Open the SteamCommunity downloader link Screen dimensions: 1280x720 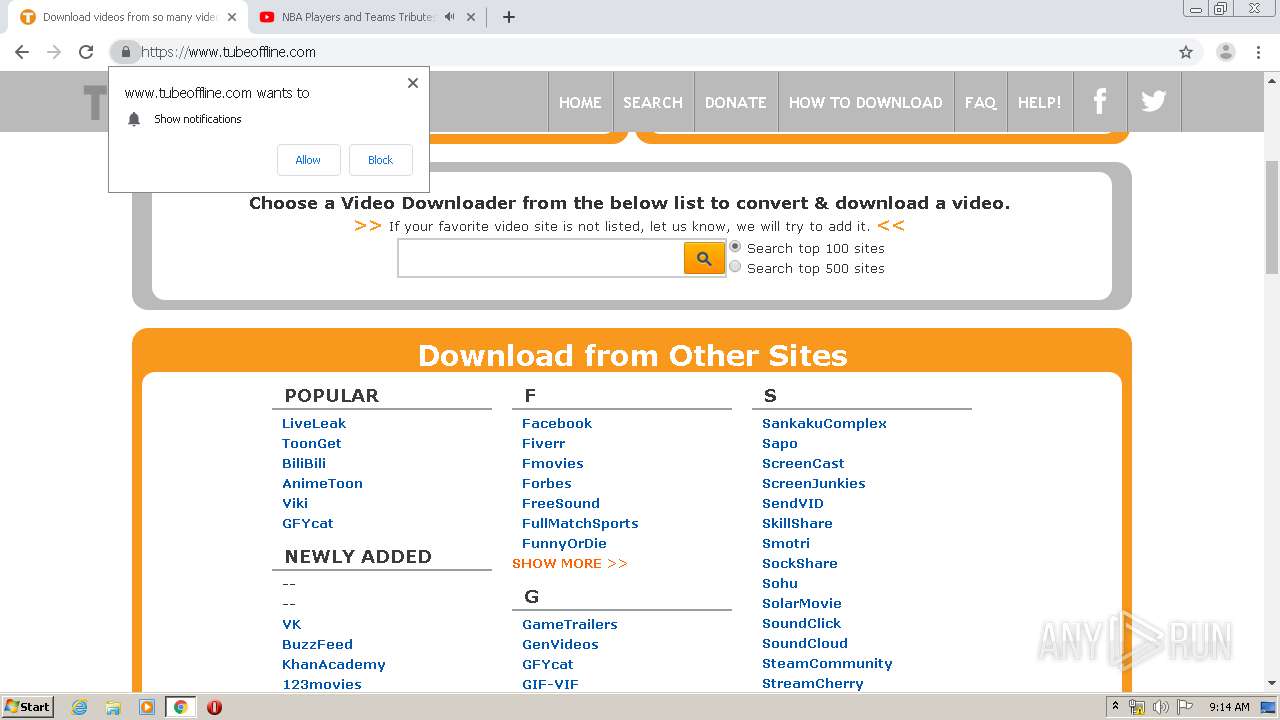(x=828, y=663)
